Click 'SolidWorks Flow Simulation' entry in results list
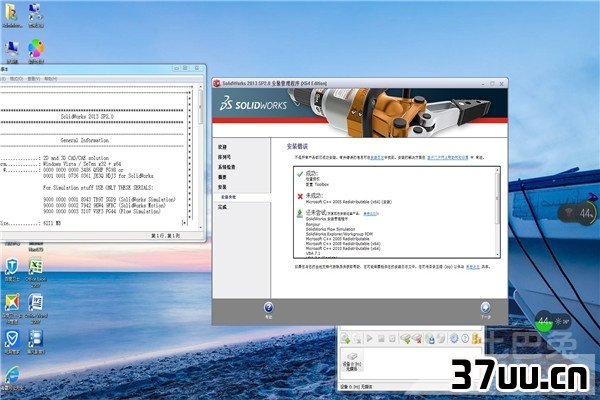 point(330,229)
